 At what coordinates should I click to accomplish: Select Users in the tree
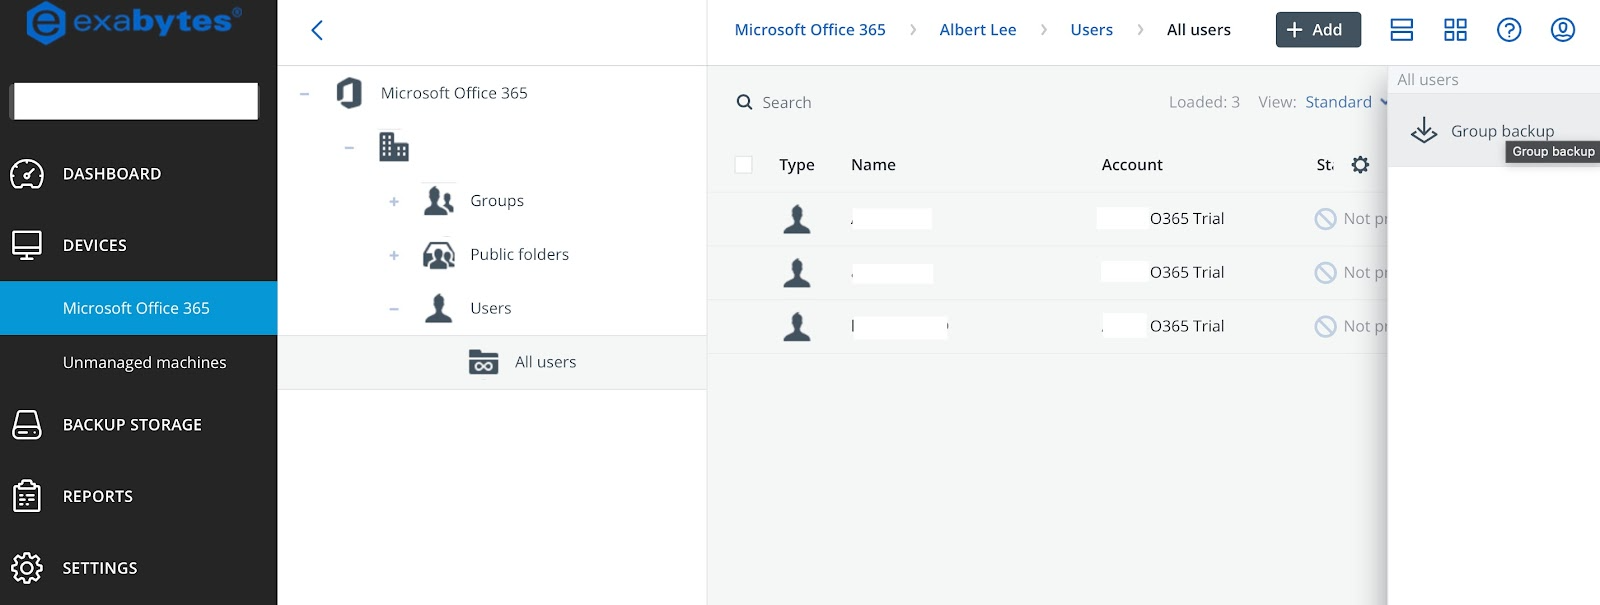[490, 308]
